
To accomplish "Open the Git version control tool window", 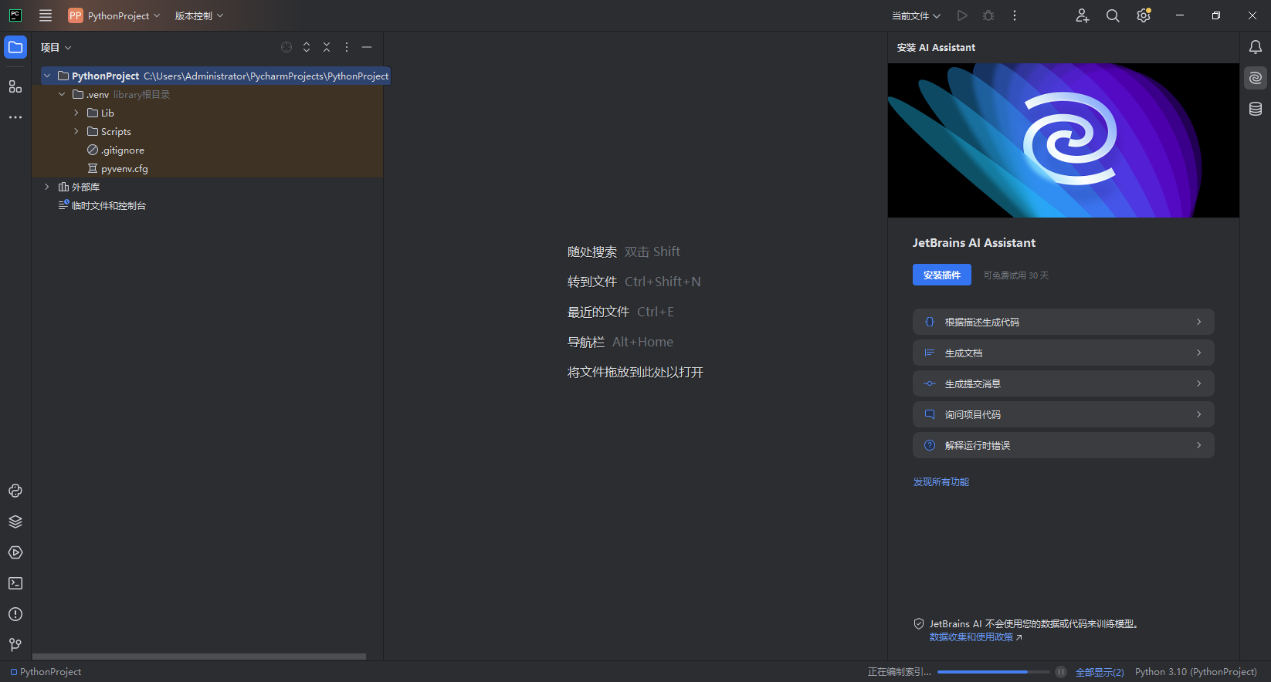I will click(x=15, y=645).
